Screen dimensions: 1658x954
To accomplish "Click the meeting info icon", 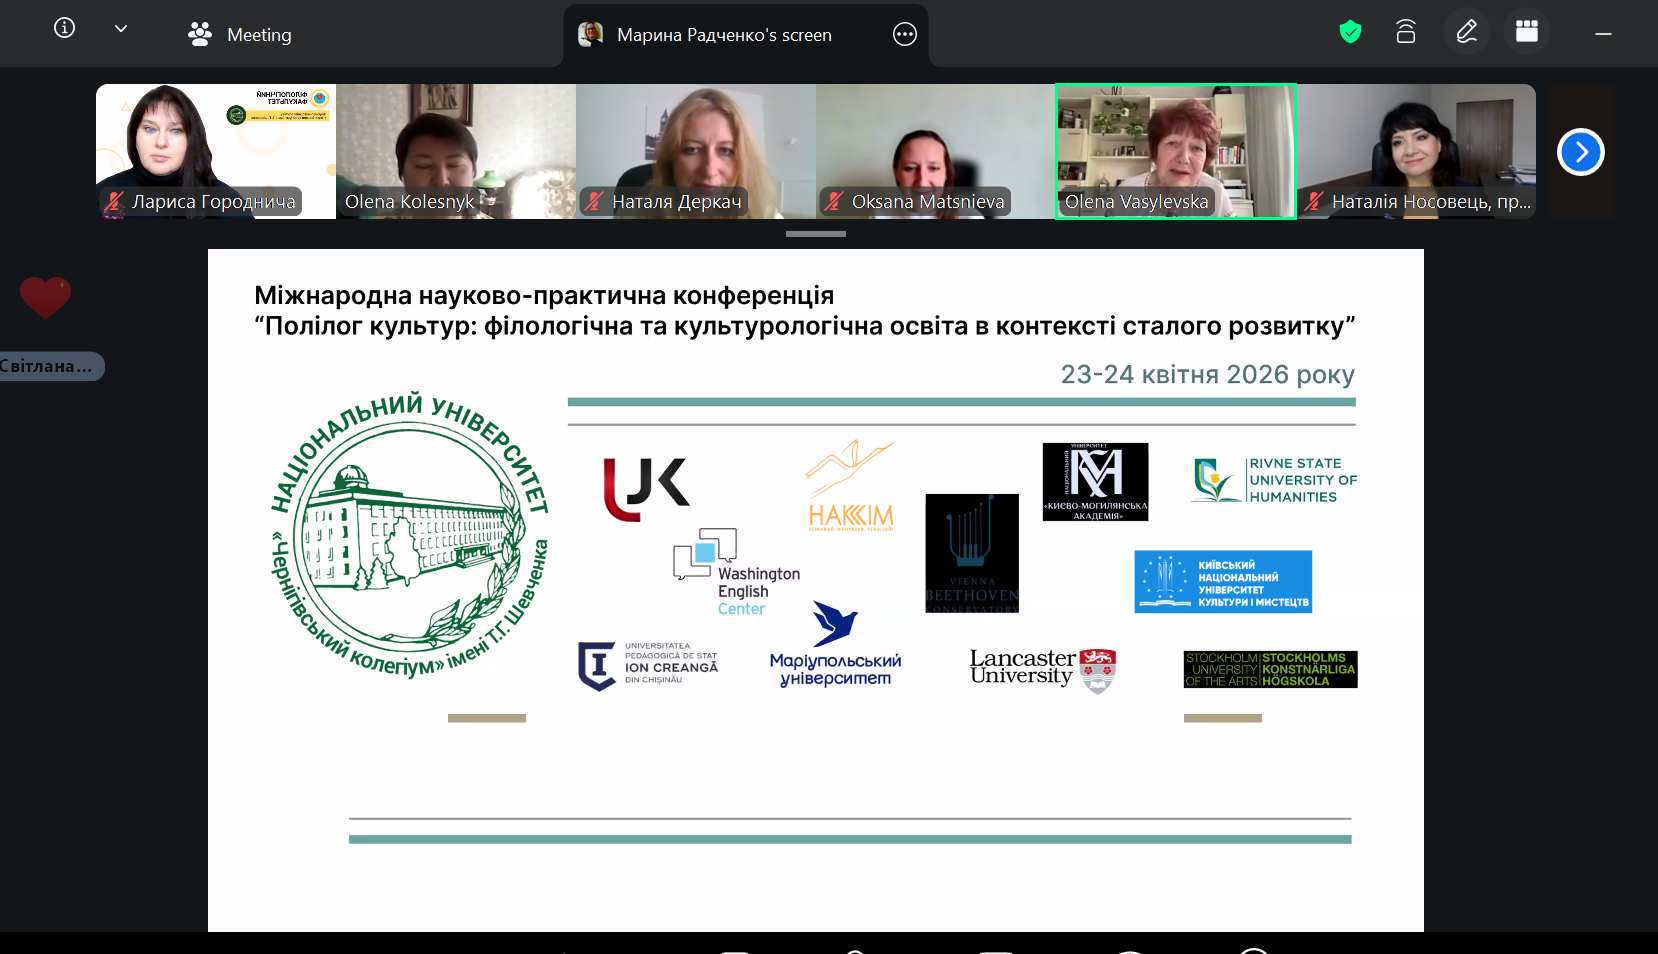I will click(x=64, y=28).
